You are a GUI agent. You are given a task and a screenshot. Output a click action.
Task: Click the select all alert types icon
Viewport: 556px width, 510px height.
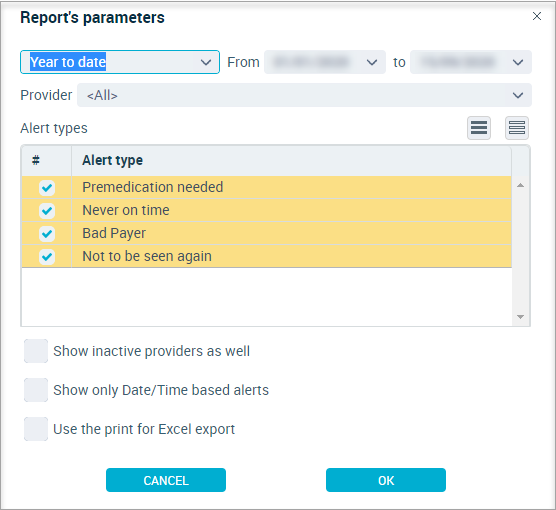pyautogui.click(x=479, y=128)
